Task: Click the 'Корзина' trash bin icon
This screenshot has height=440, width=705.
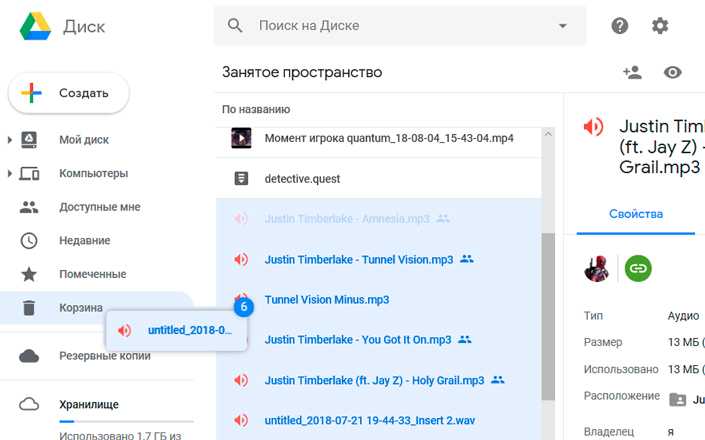Action: [x=29, y=308]
